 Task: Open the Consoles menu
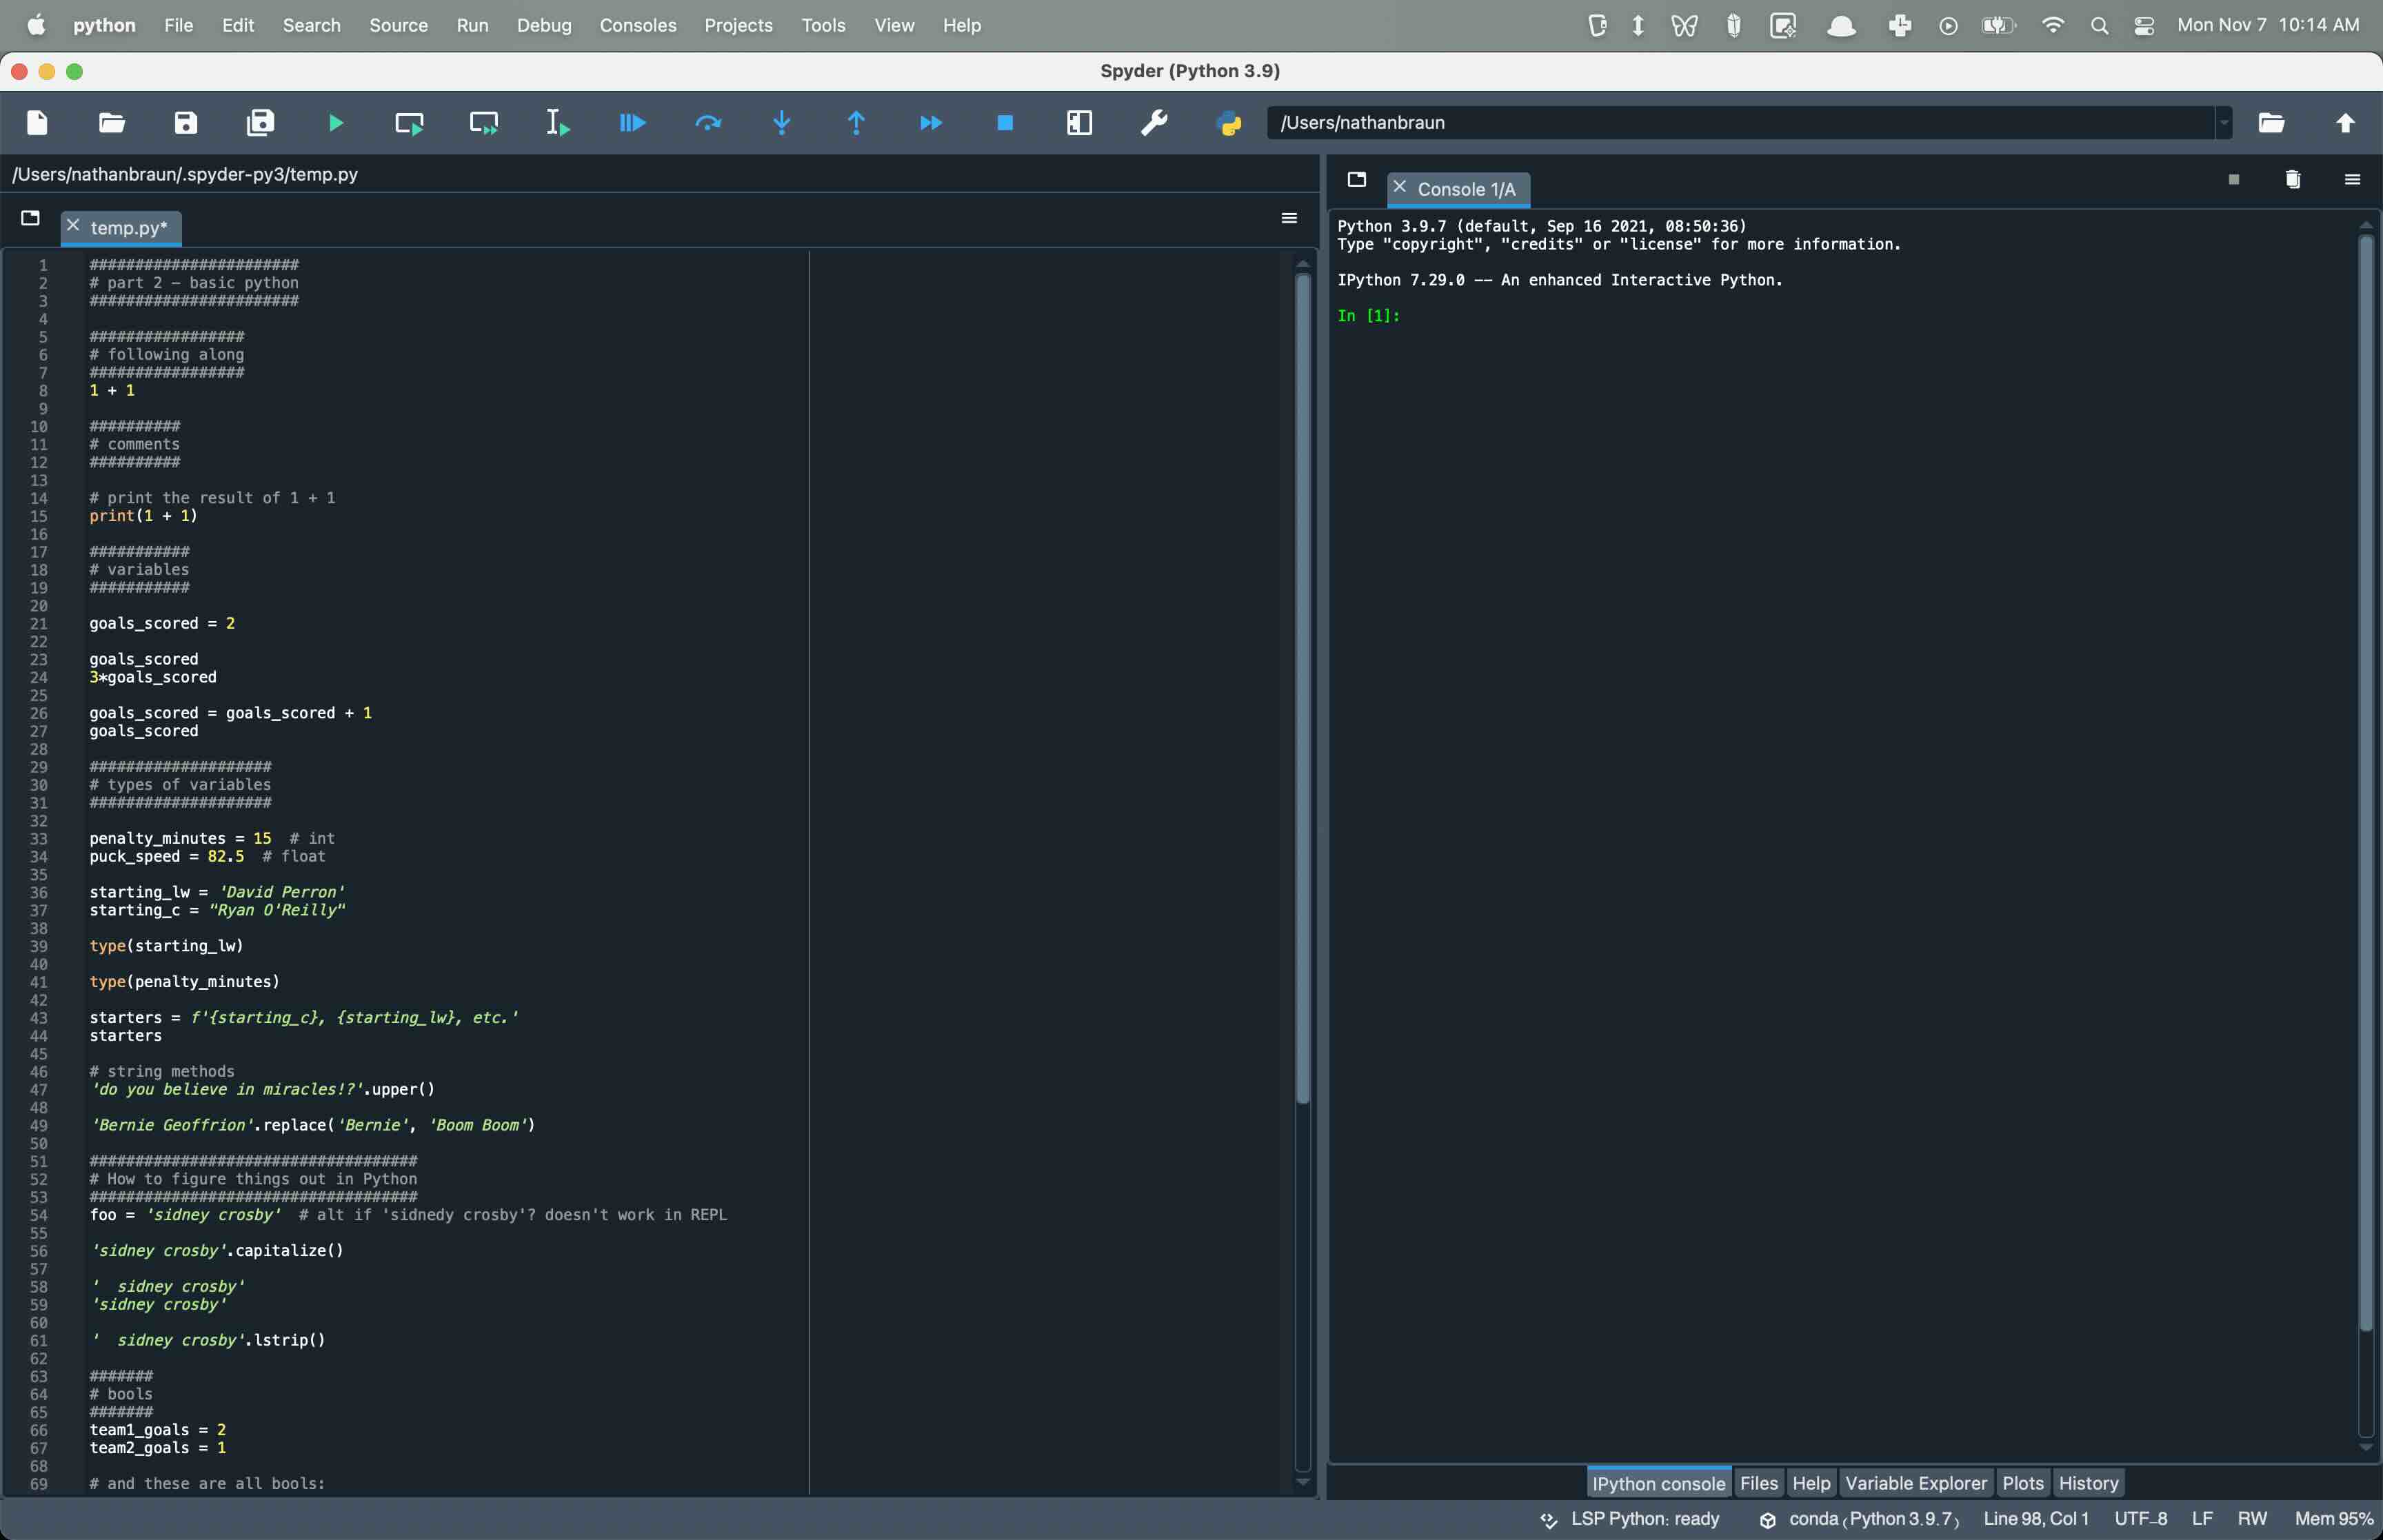point(637,26)
